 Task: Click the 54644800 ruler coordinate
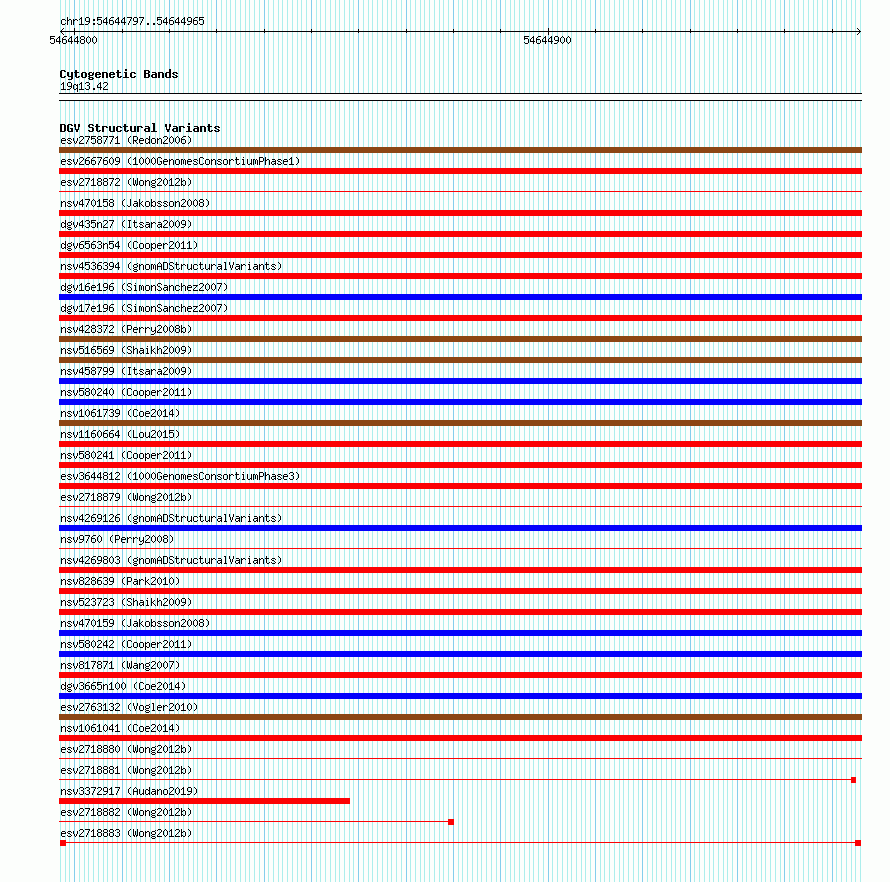pos(73,40)
